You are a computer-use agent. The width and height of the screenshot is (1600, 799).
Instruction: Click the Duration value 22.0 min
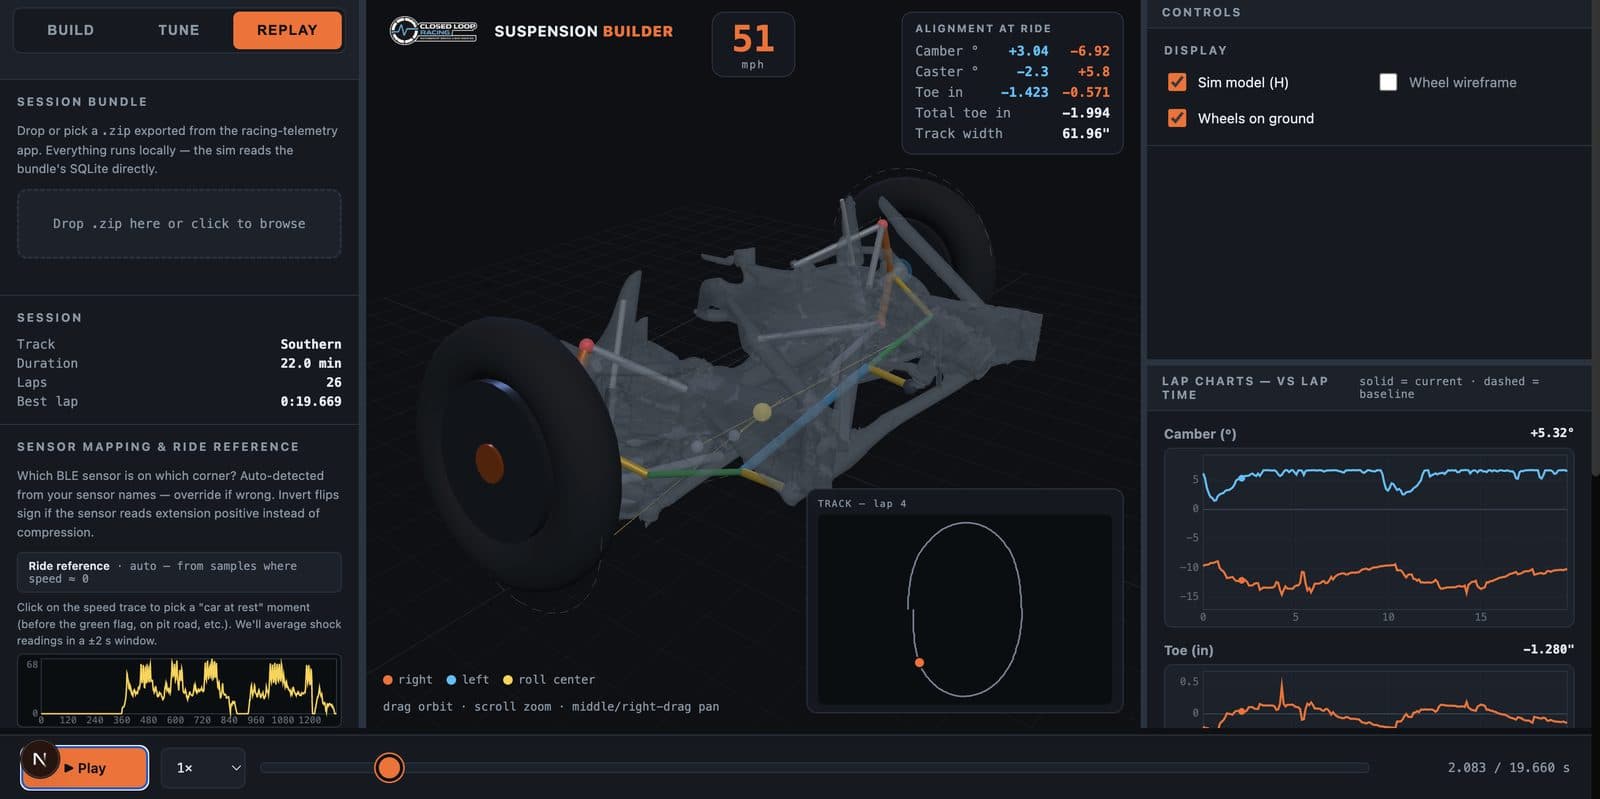310,363
